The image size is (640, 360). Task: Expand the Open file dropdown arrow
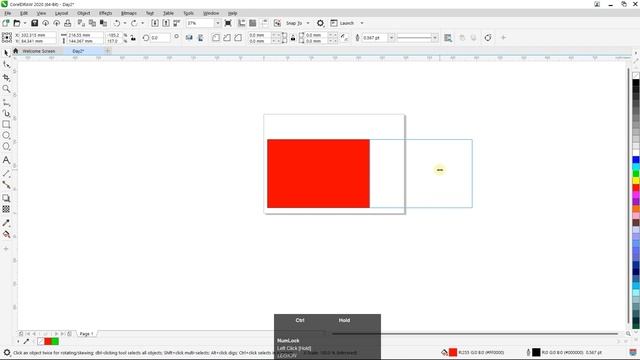click(24, 23)
